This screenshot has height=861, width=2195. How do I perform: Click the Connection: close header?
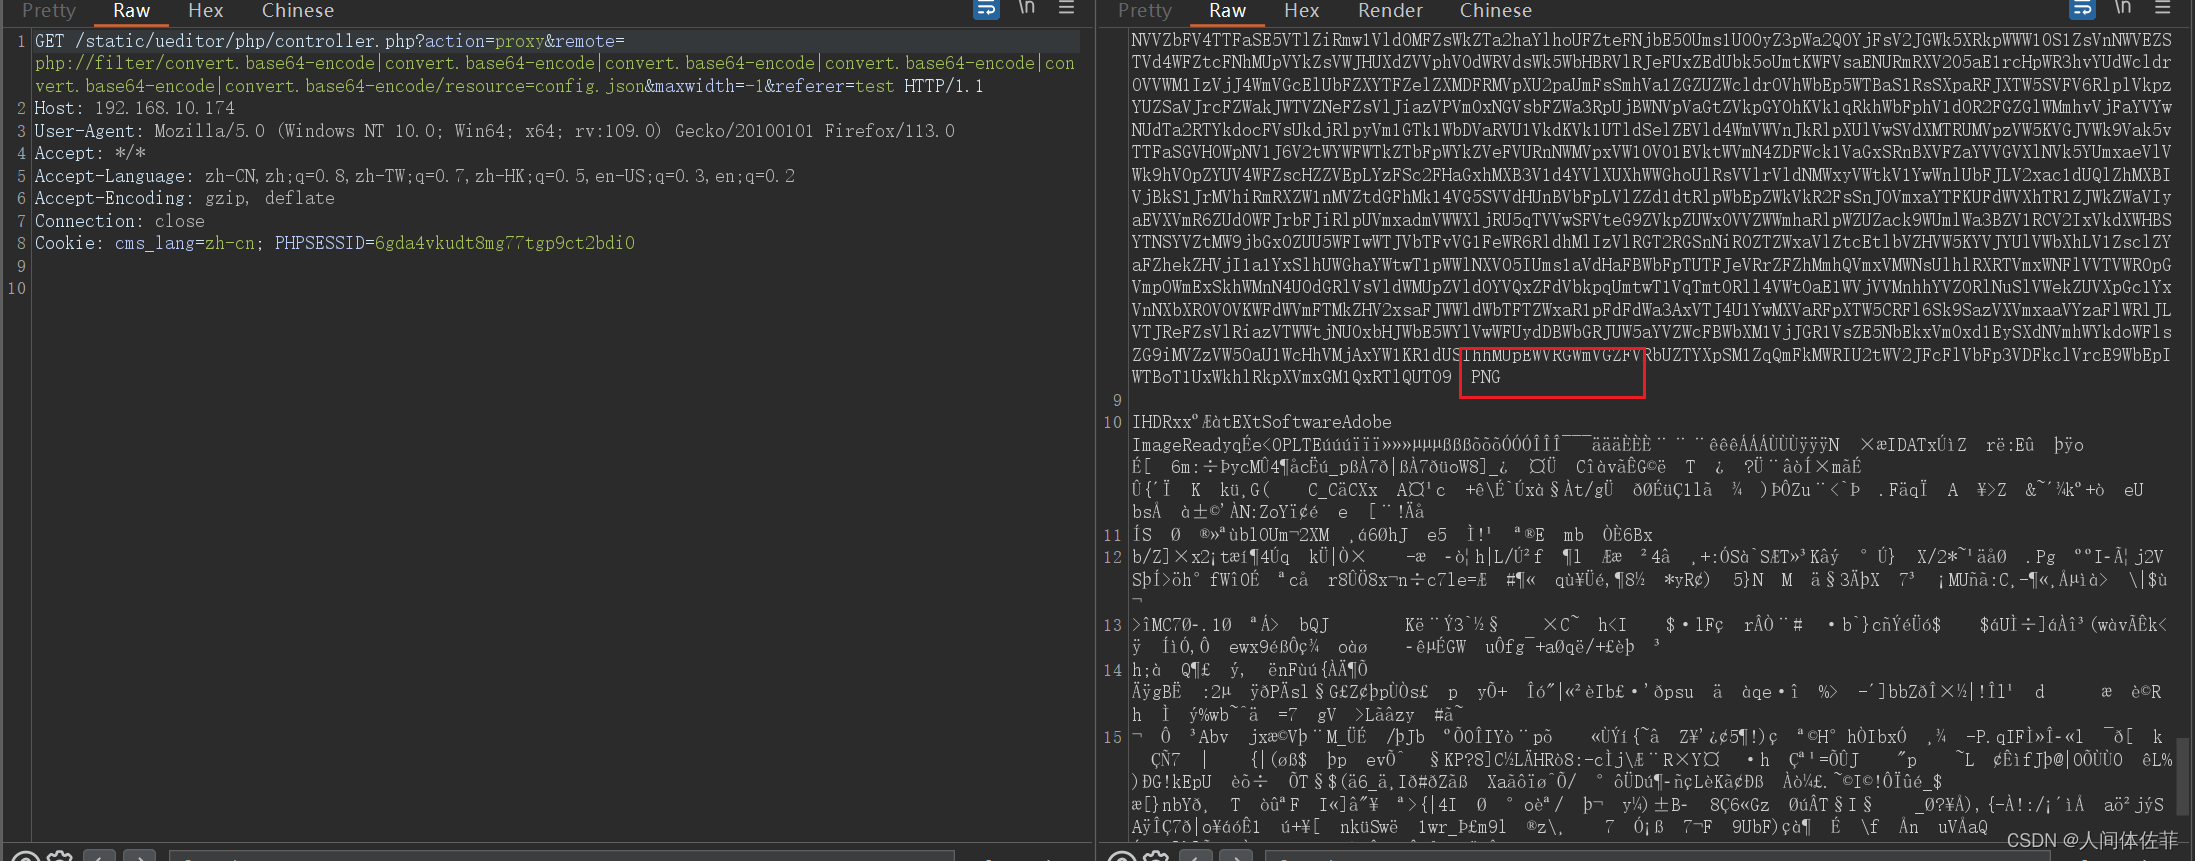click(120, 221)
